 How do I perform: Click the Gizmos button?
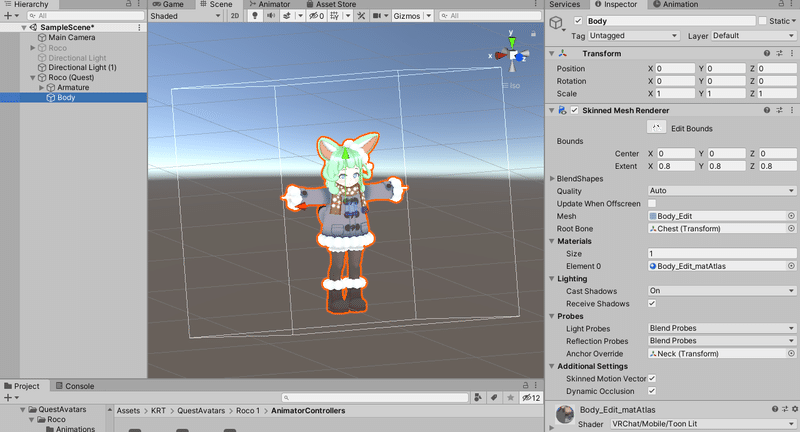pyautogui.click(x=407, y=16)
